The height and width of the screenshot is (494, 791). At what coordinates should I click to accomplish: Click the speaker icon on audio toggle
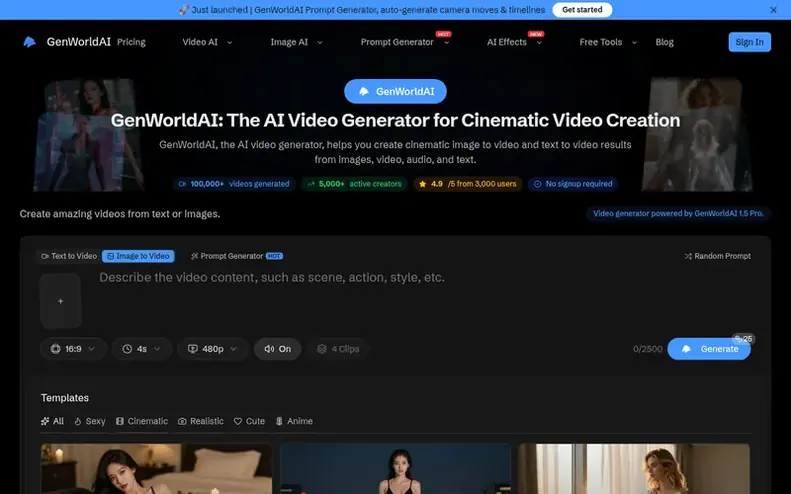(x=269, y=349)
